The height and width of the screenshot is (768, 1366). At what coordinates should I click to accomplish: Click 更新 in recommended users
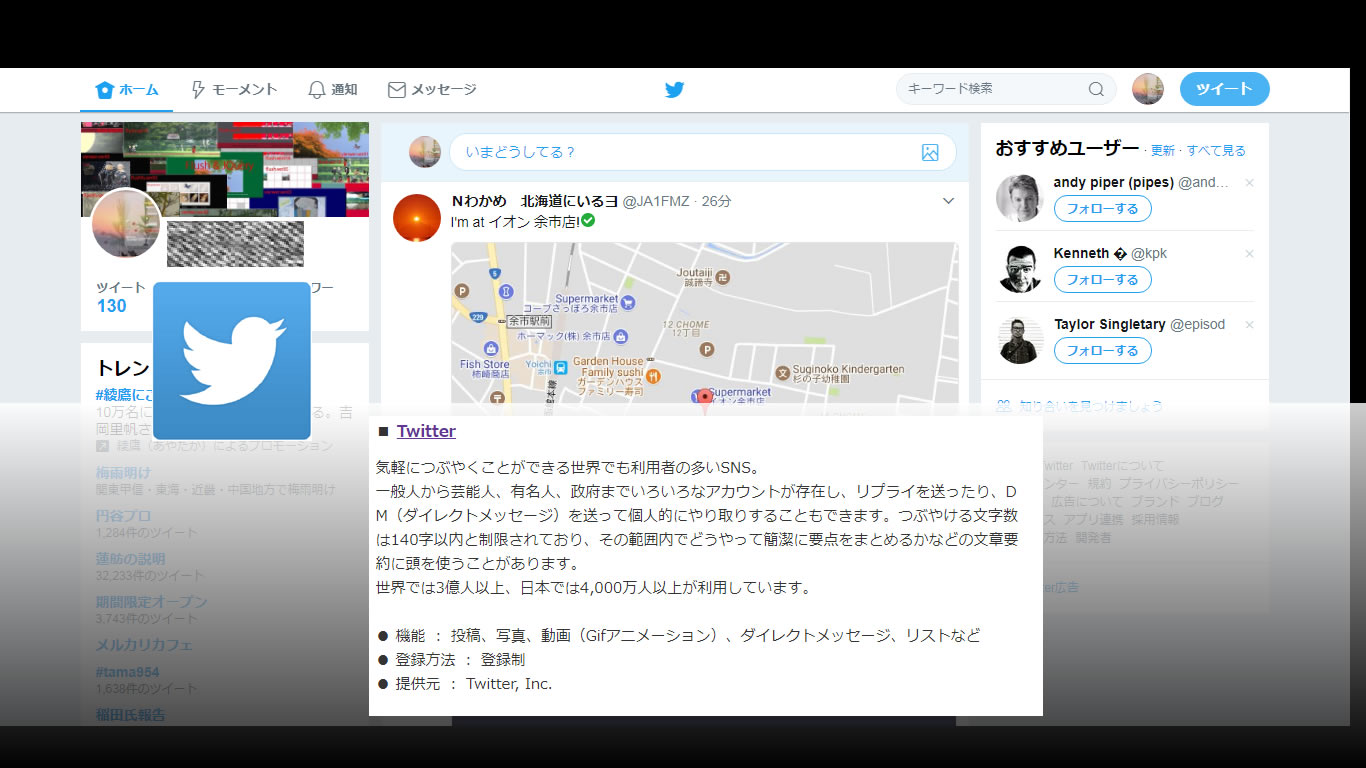[1163, 151]
